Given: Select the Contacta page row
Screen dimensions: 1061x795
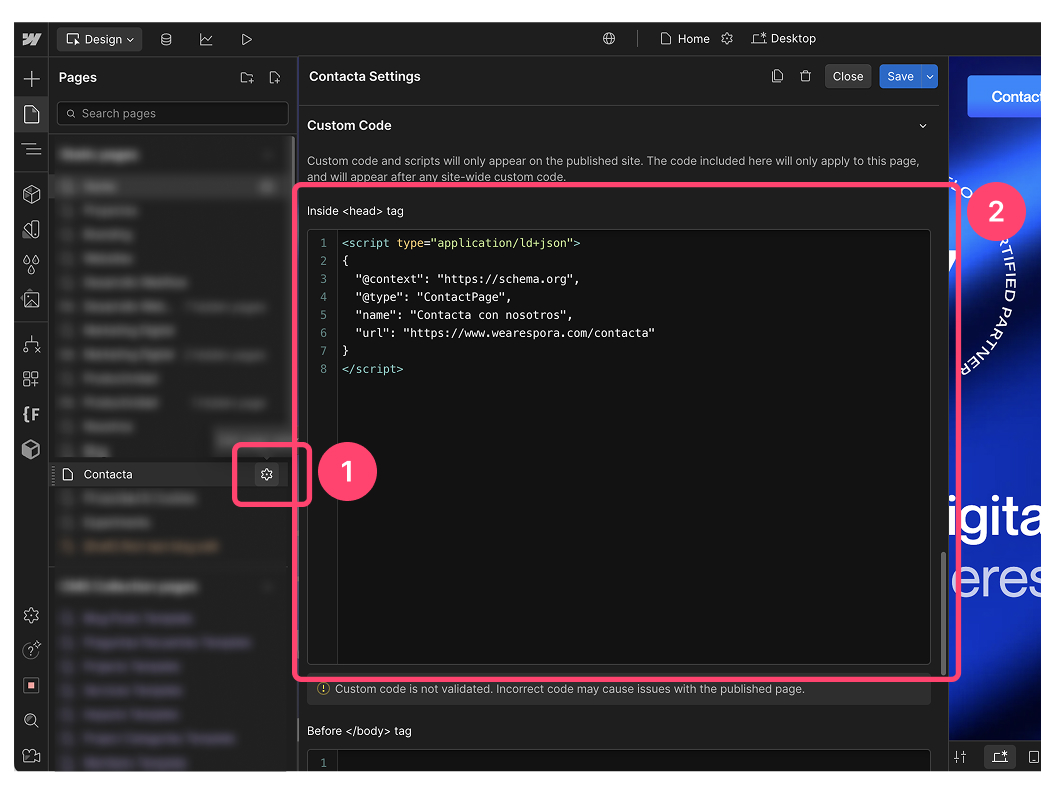Looking at the screenshot, I should click(169, 474).
